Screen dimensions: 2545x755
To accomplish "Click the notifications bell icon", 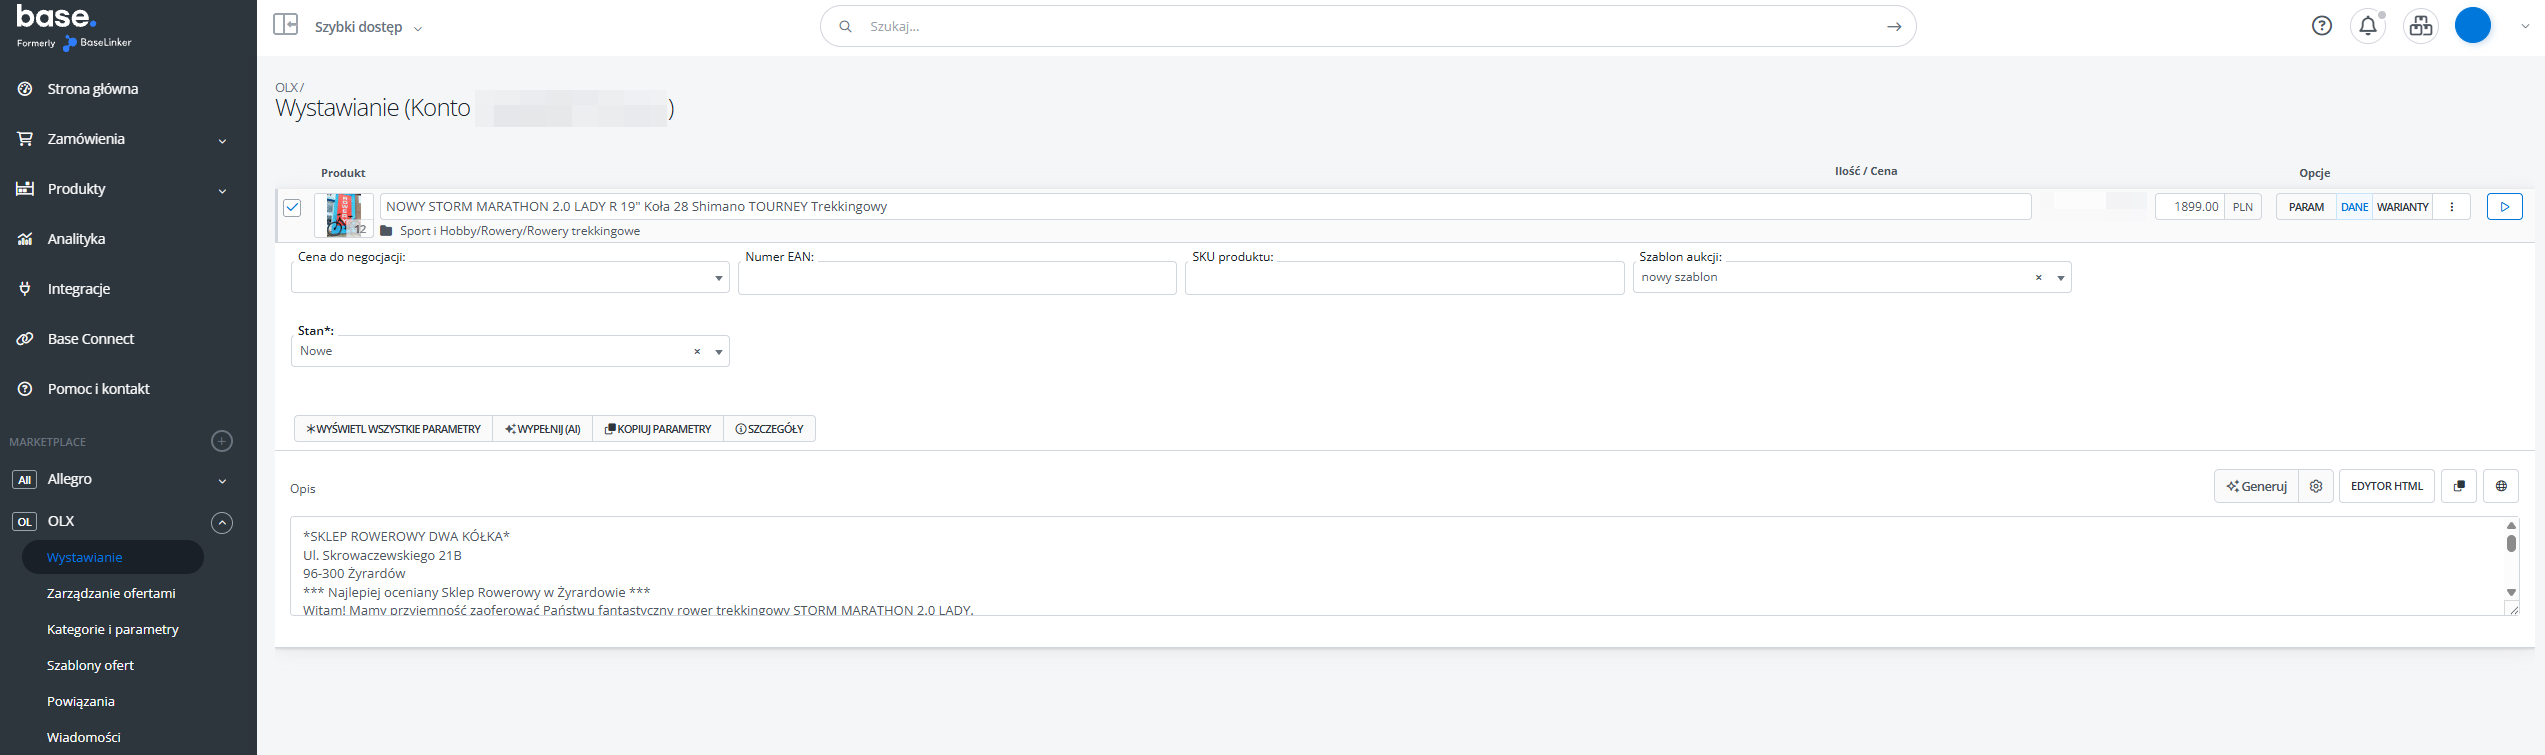I will tap(2367, 26).
